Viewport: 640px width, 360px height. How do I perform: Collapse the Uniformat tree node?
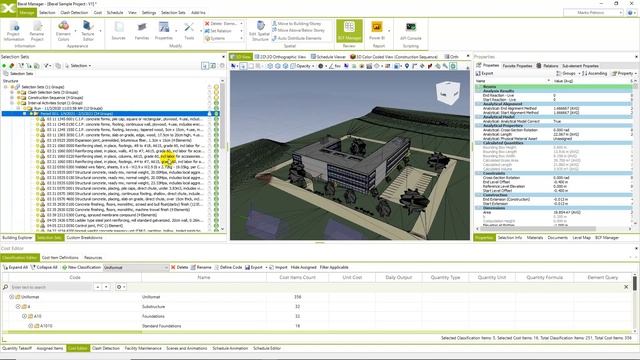point(11,297)
